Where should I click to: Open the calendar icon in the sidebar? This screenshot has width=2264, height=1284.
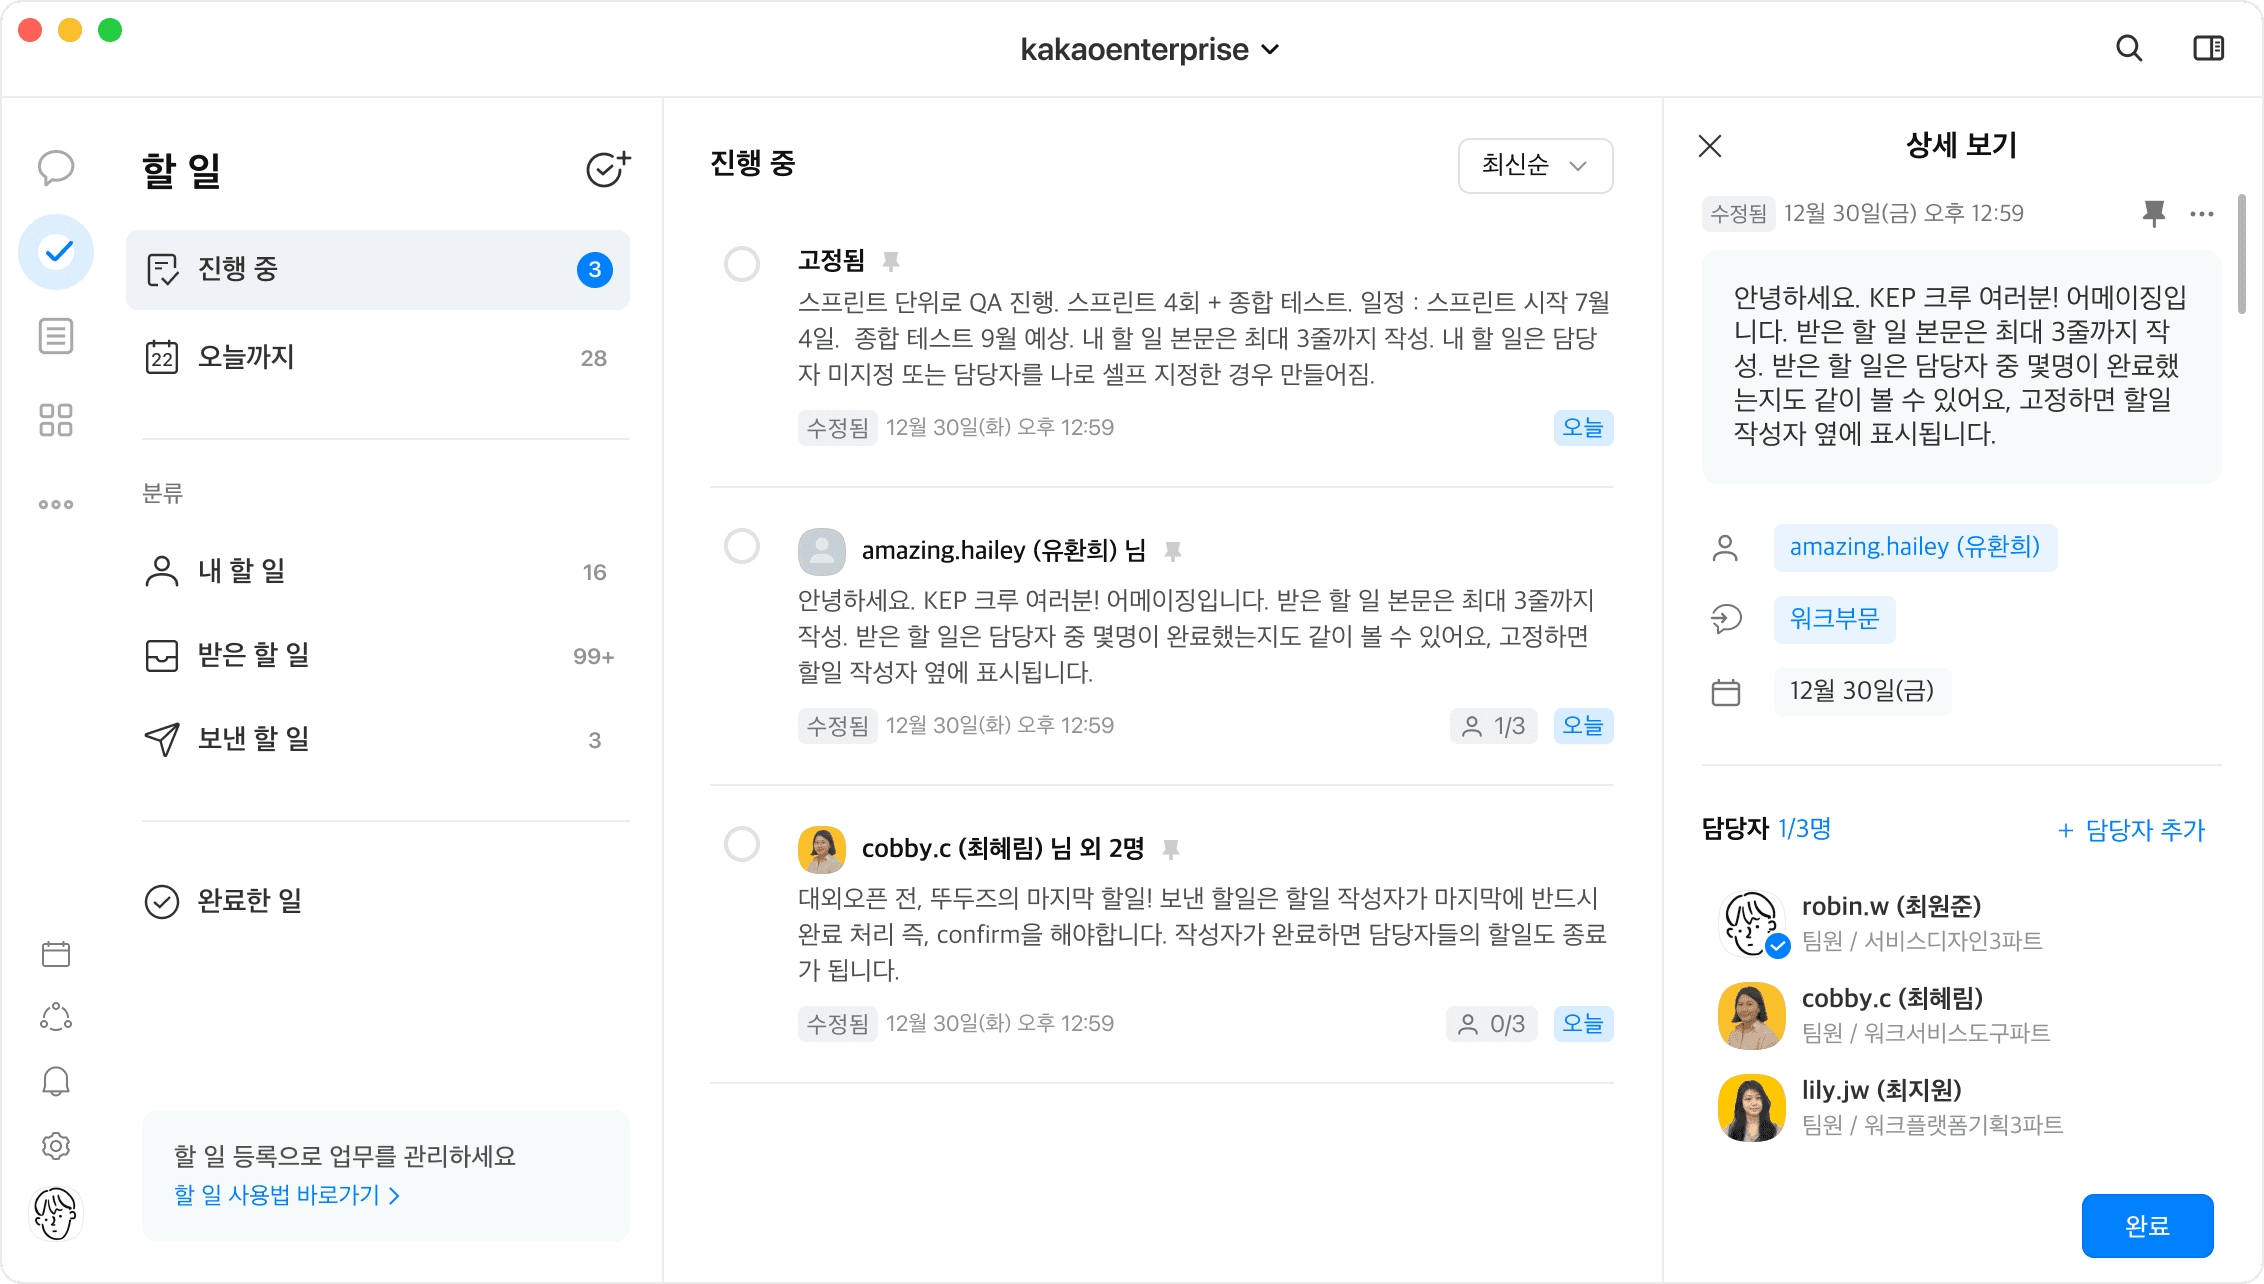click(56, 954)
